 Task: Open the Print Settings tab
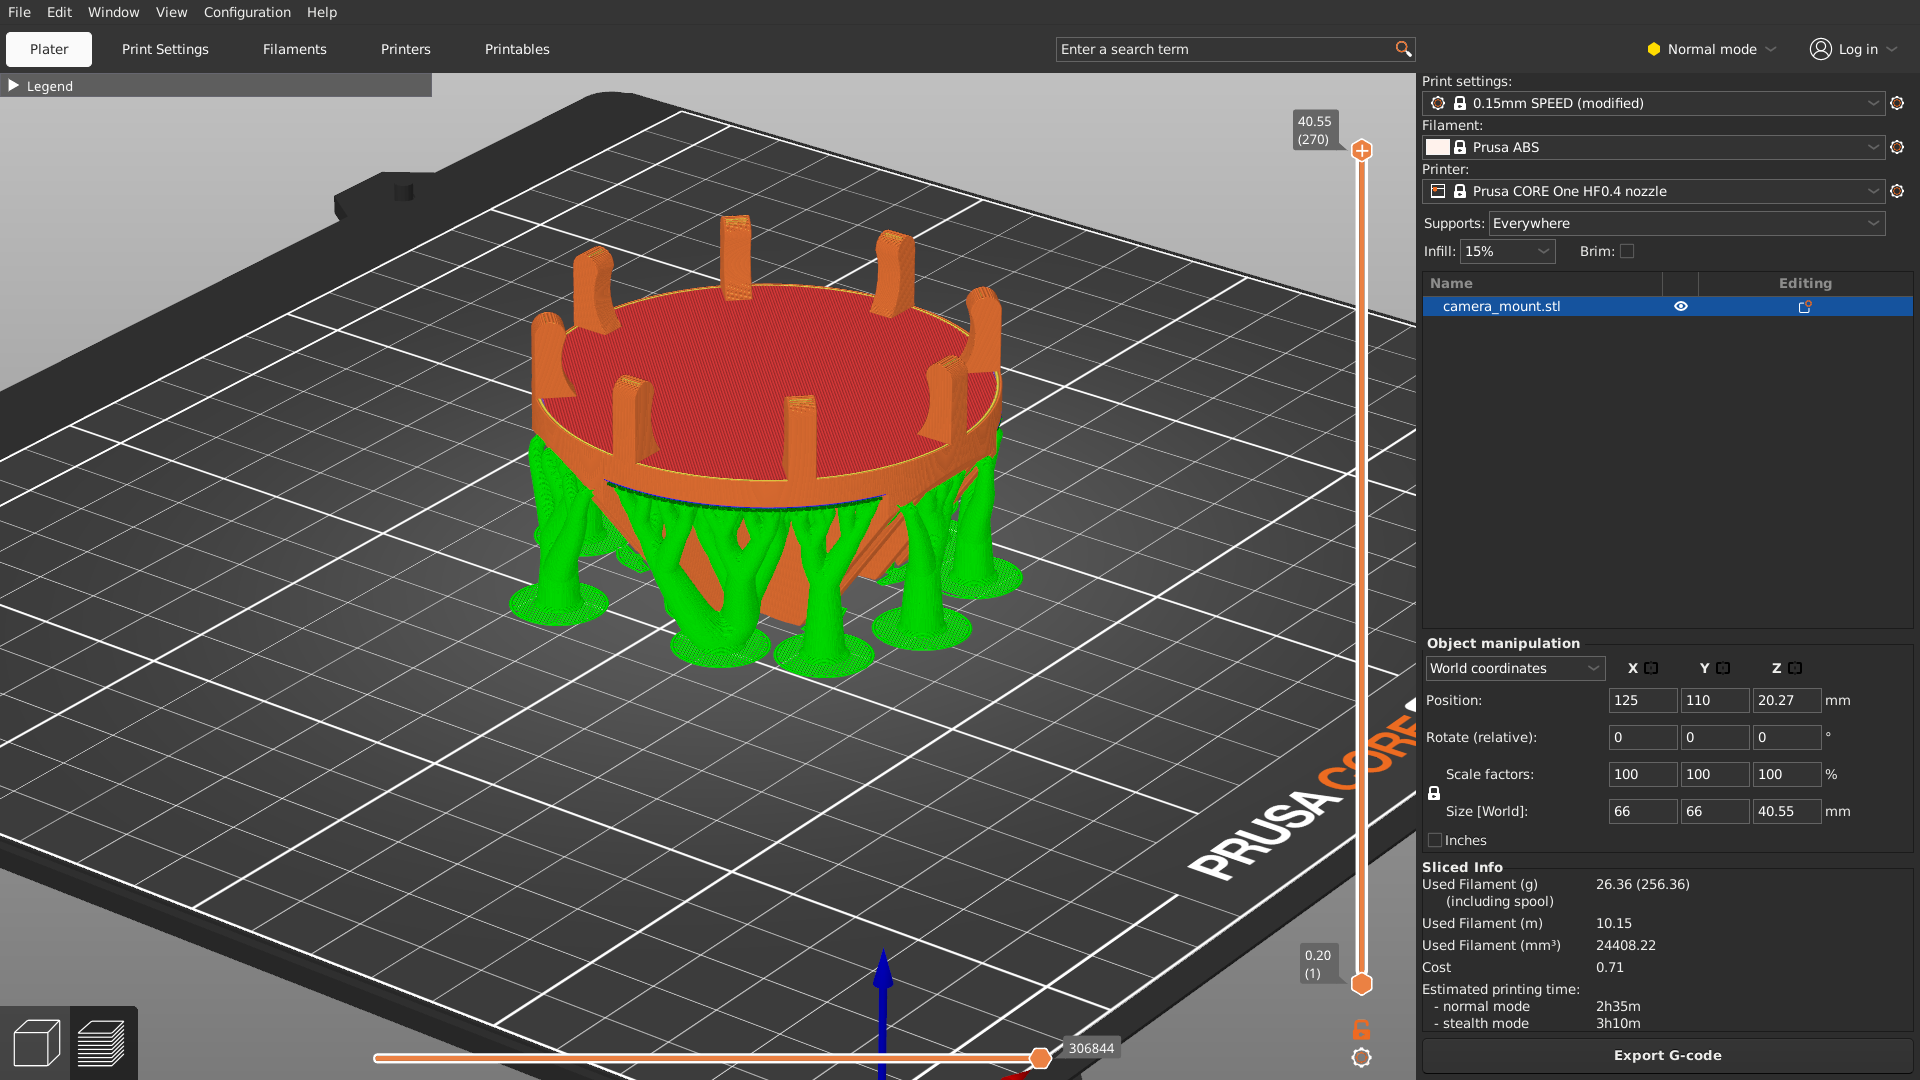point(165,49)
